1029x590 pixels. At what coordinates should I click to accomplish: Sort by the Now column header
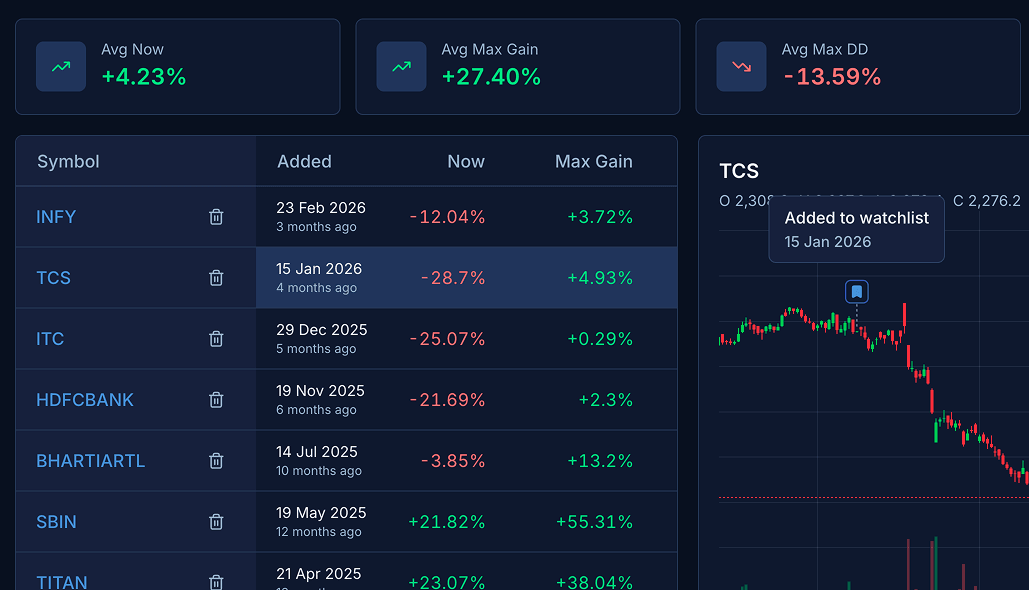466,161
